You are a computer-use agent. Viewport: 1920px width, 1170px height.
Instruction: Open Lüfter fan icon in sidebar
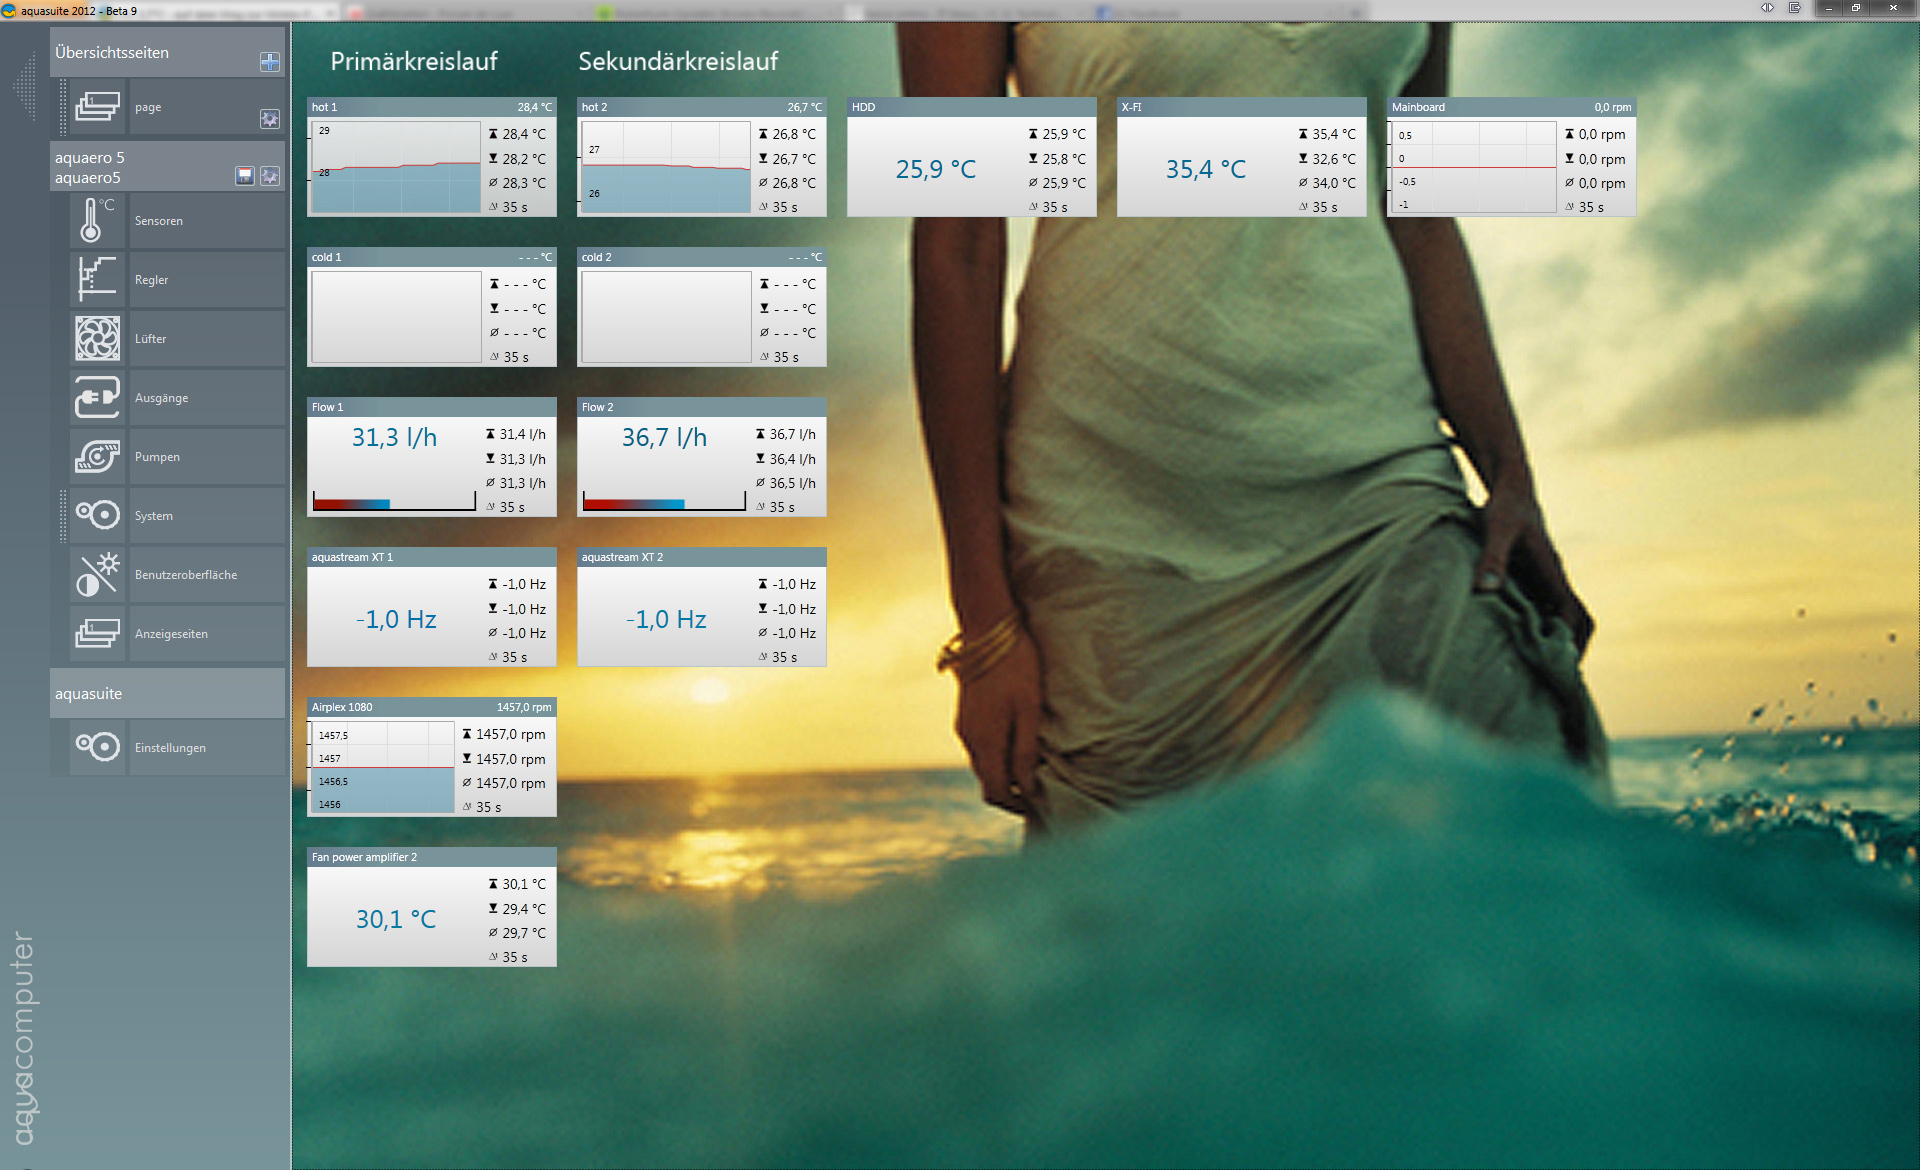coord(97,339)
